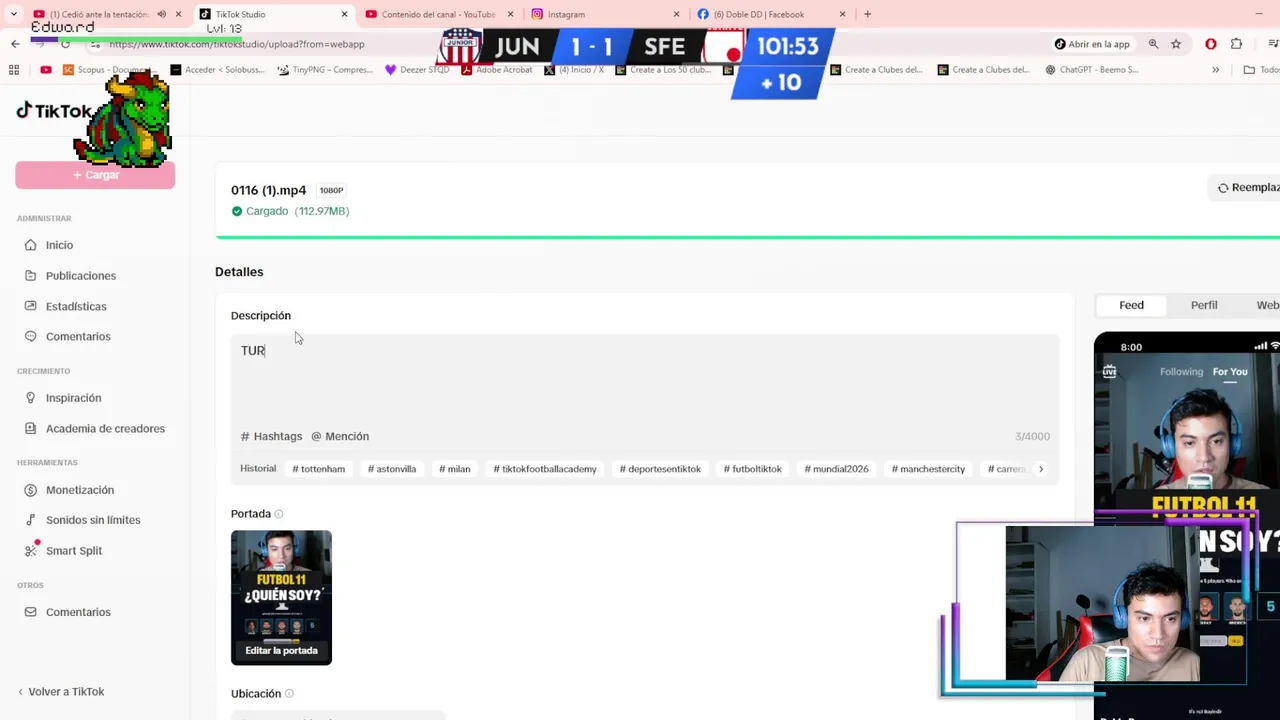Image resolution: width=1280 pixels, height=720 pixels.
Task: Select the milan hashtag chip
Action: (x=454, y=469)
